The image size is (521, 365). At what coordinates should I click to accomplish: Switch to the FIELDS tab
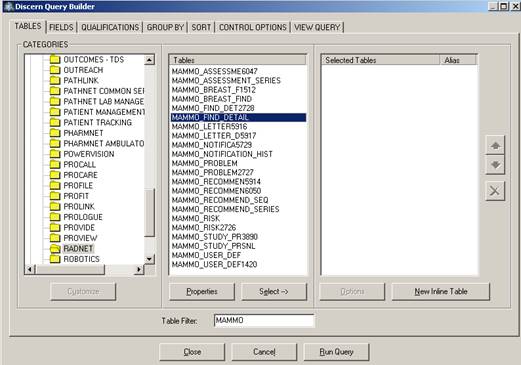(61, 27)
